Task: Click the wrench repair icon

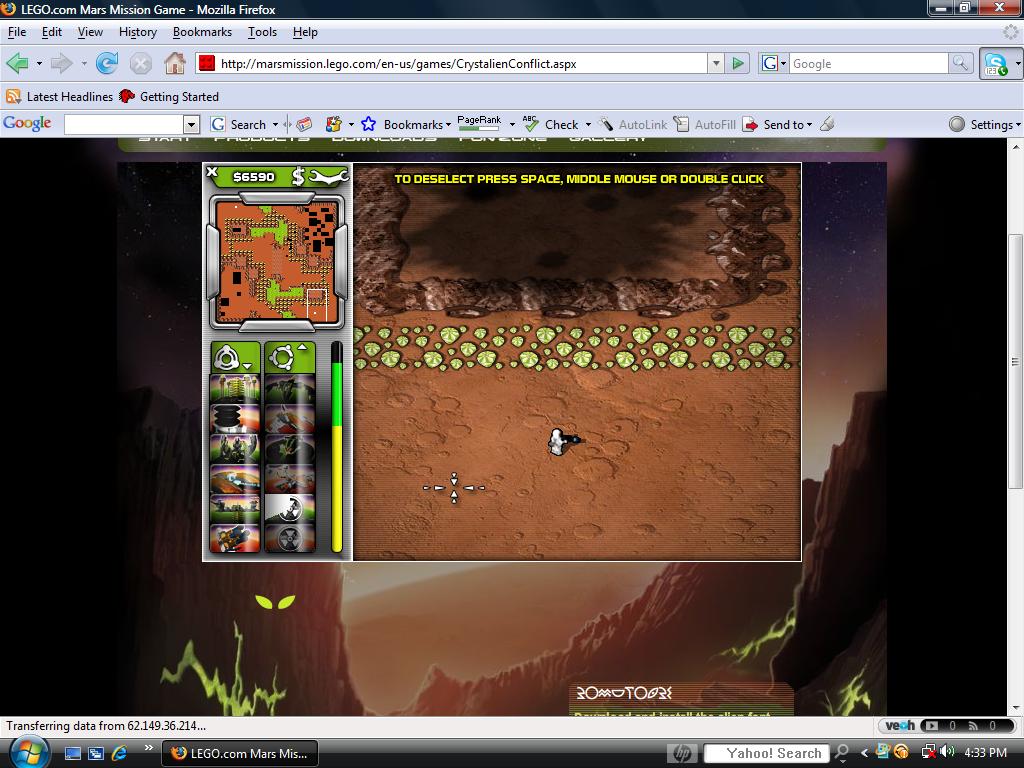Action: (x=328, y=177)
